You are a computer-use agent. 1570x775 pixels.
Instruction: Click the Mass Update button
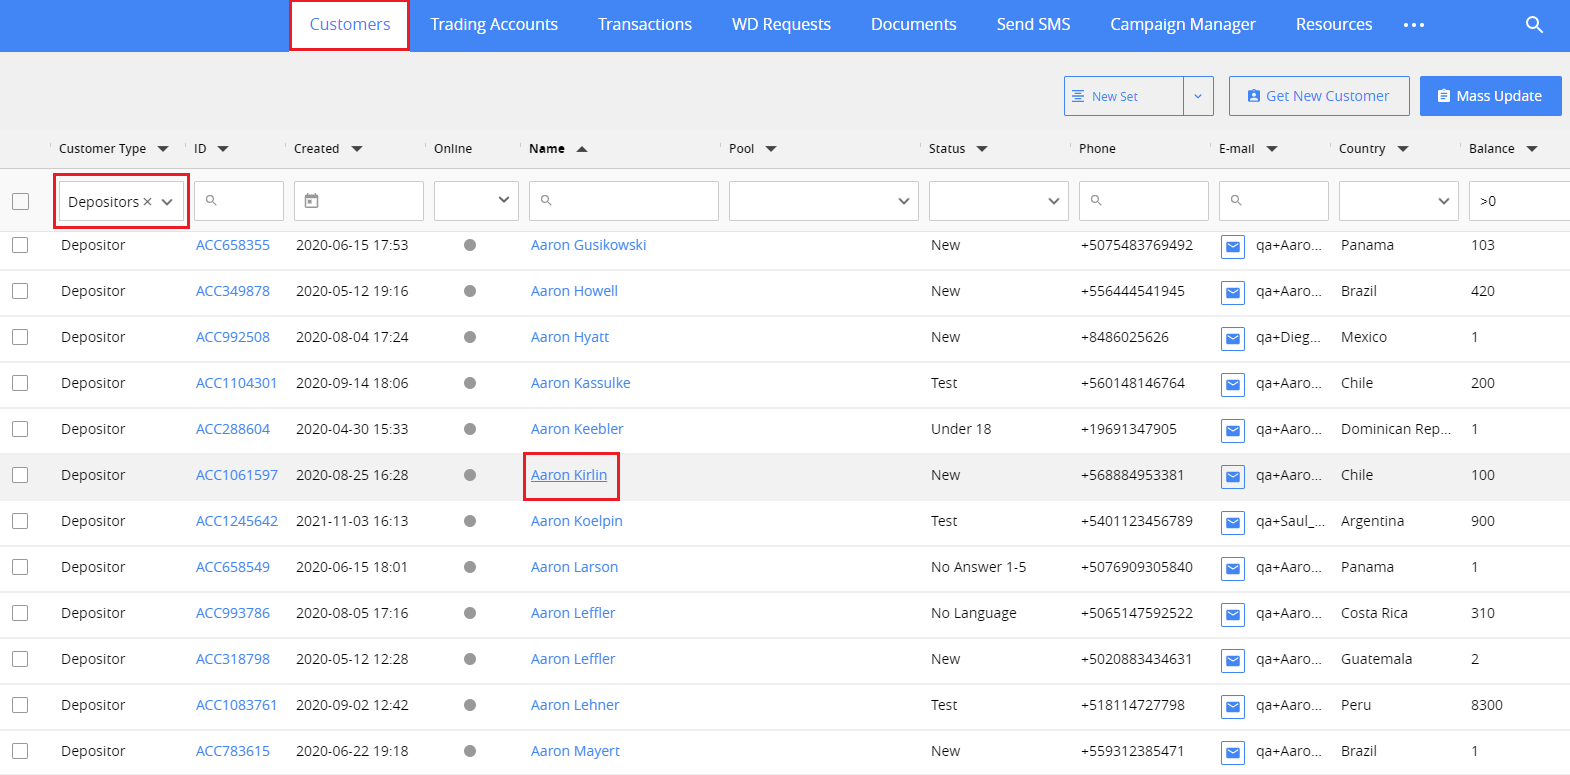[1491, 96]
